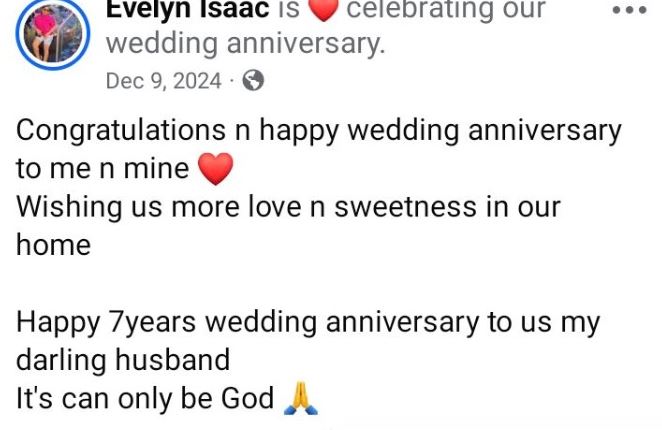
Task: Click the word "home" in the post
Action: 53,245
